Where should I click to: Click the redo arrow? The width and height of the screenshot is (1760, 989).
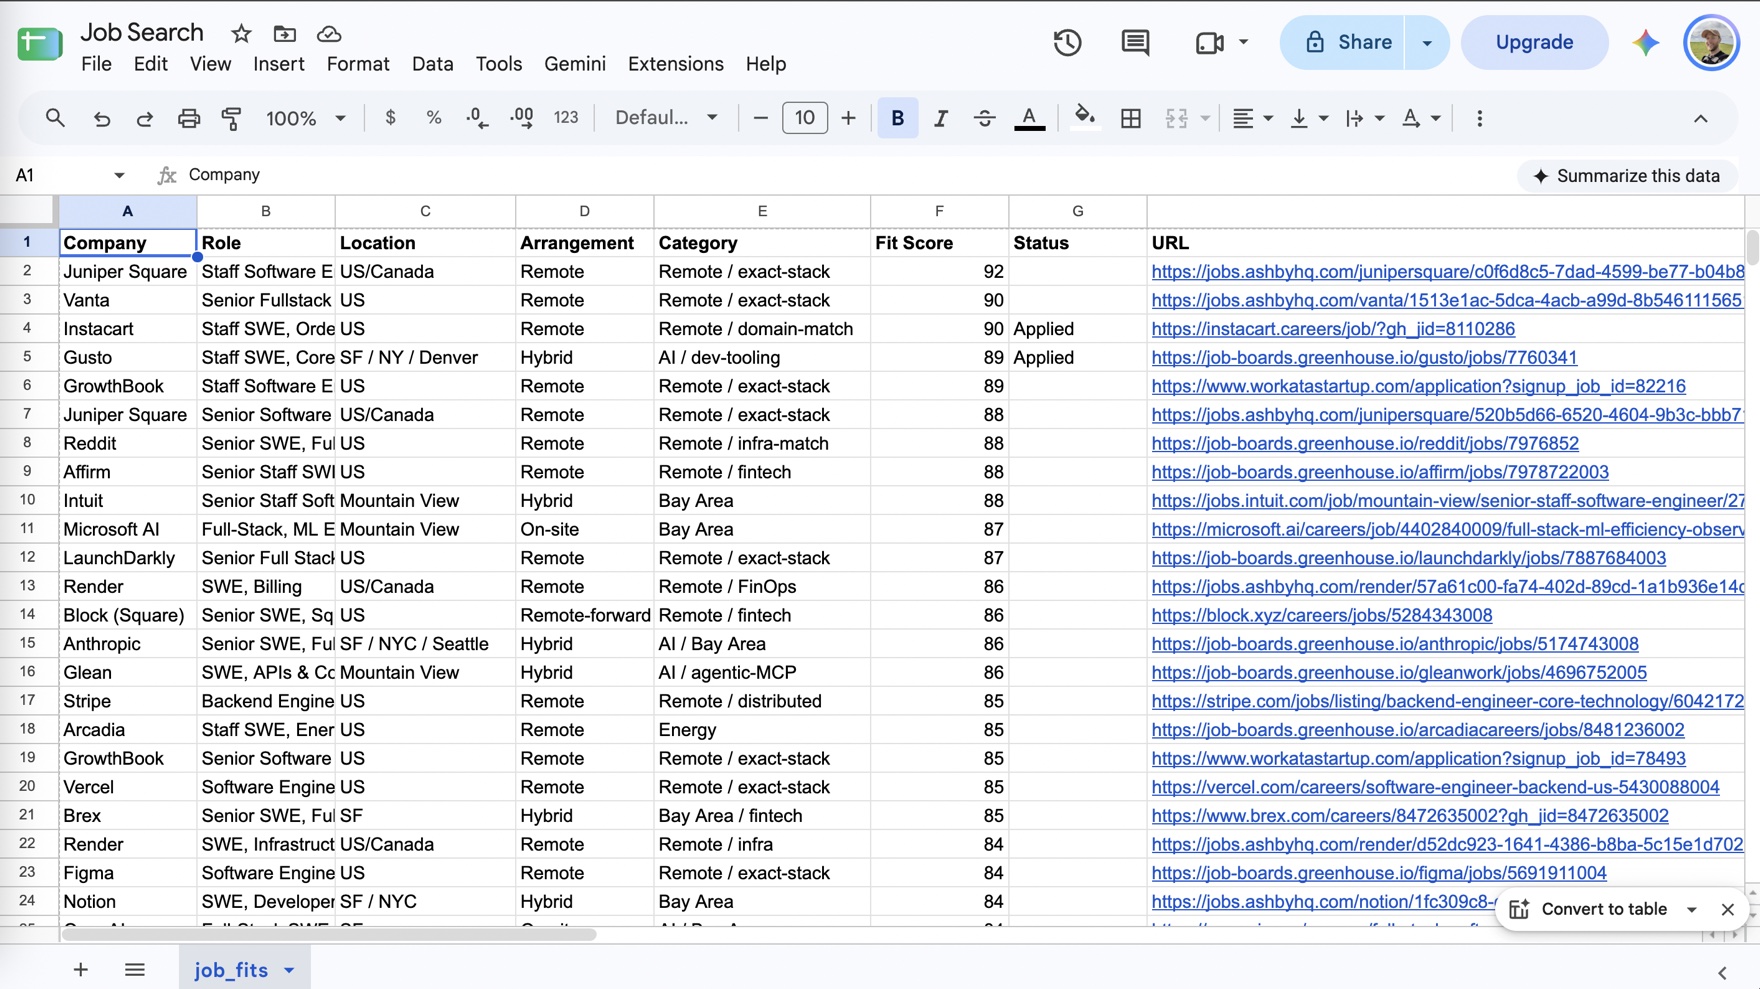click(144, 118)
